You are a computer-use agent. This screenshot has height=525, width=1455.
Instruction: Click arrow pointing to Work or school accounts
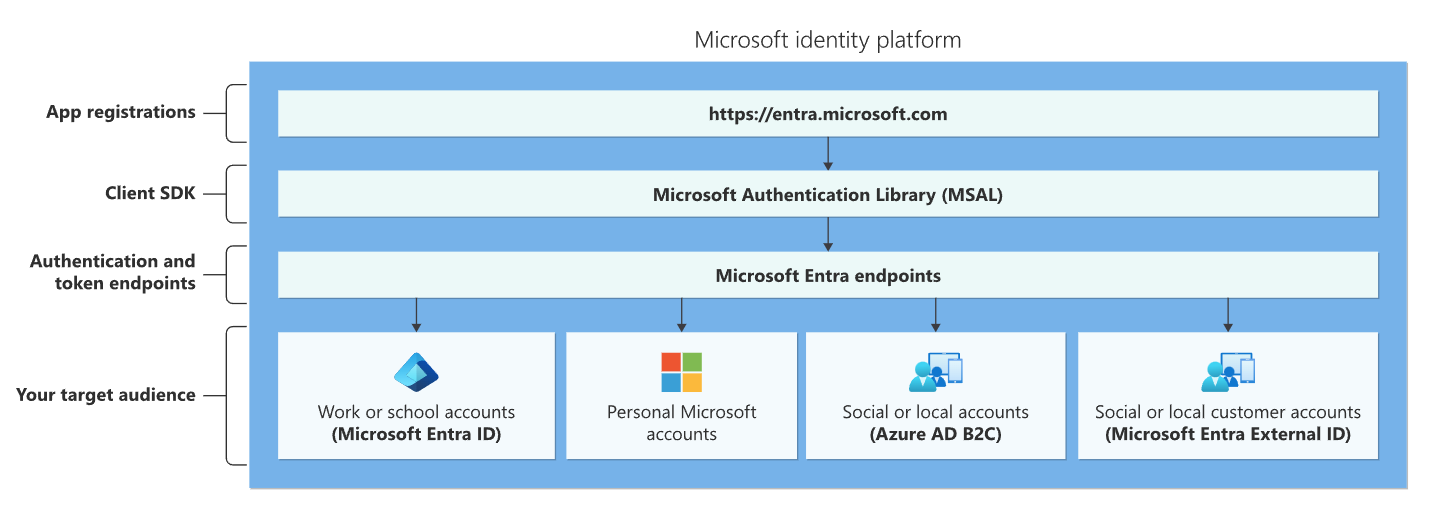[x=416, y=314]
